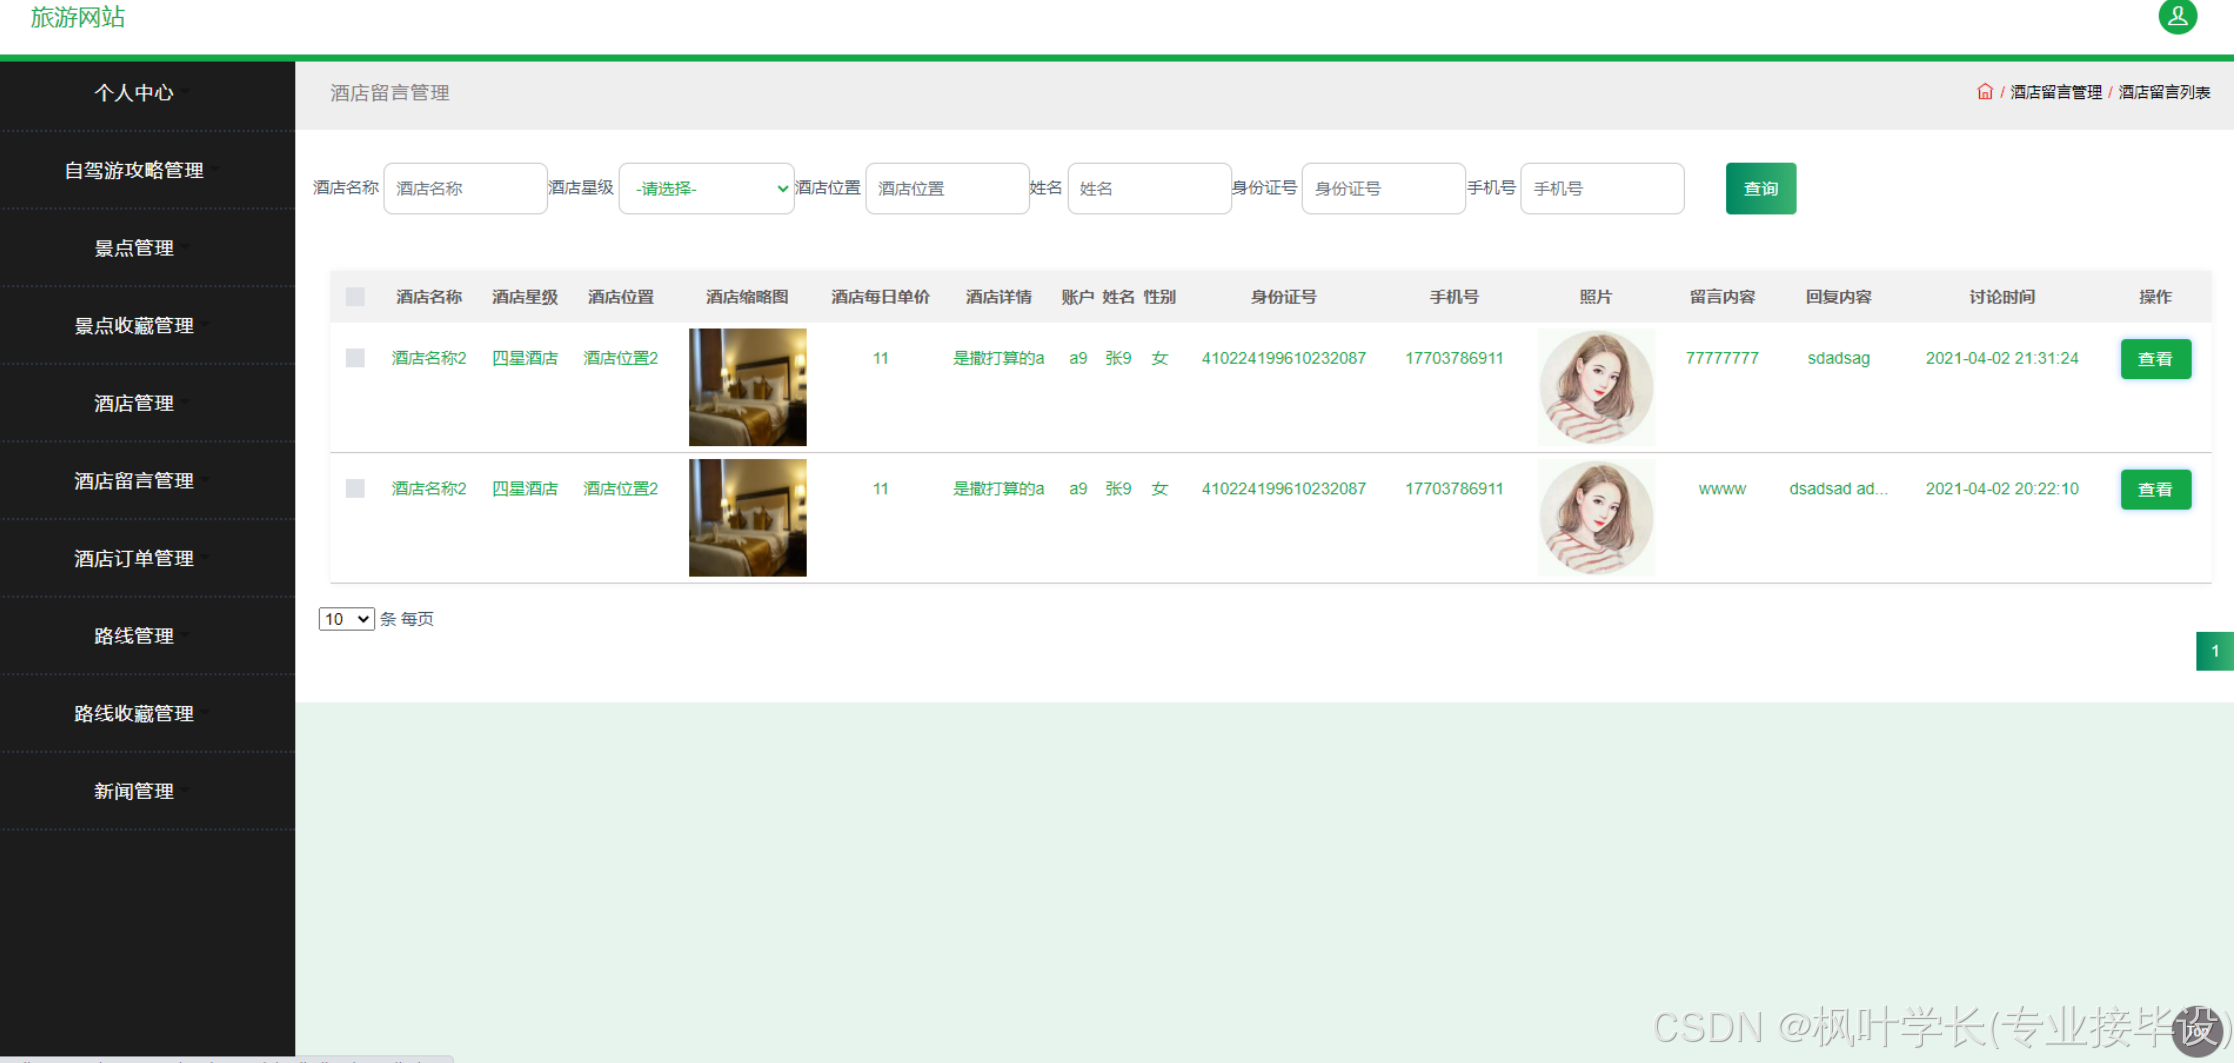The image size is (2237, 1063).
Task: Click 酒店每日单价 column header
Action: pos(880,297)
